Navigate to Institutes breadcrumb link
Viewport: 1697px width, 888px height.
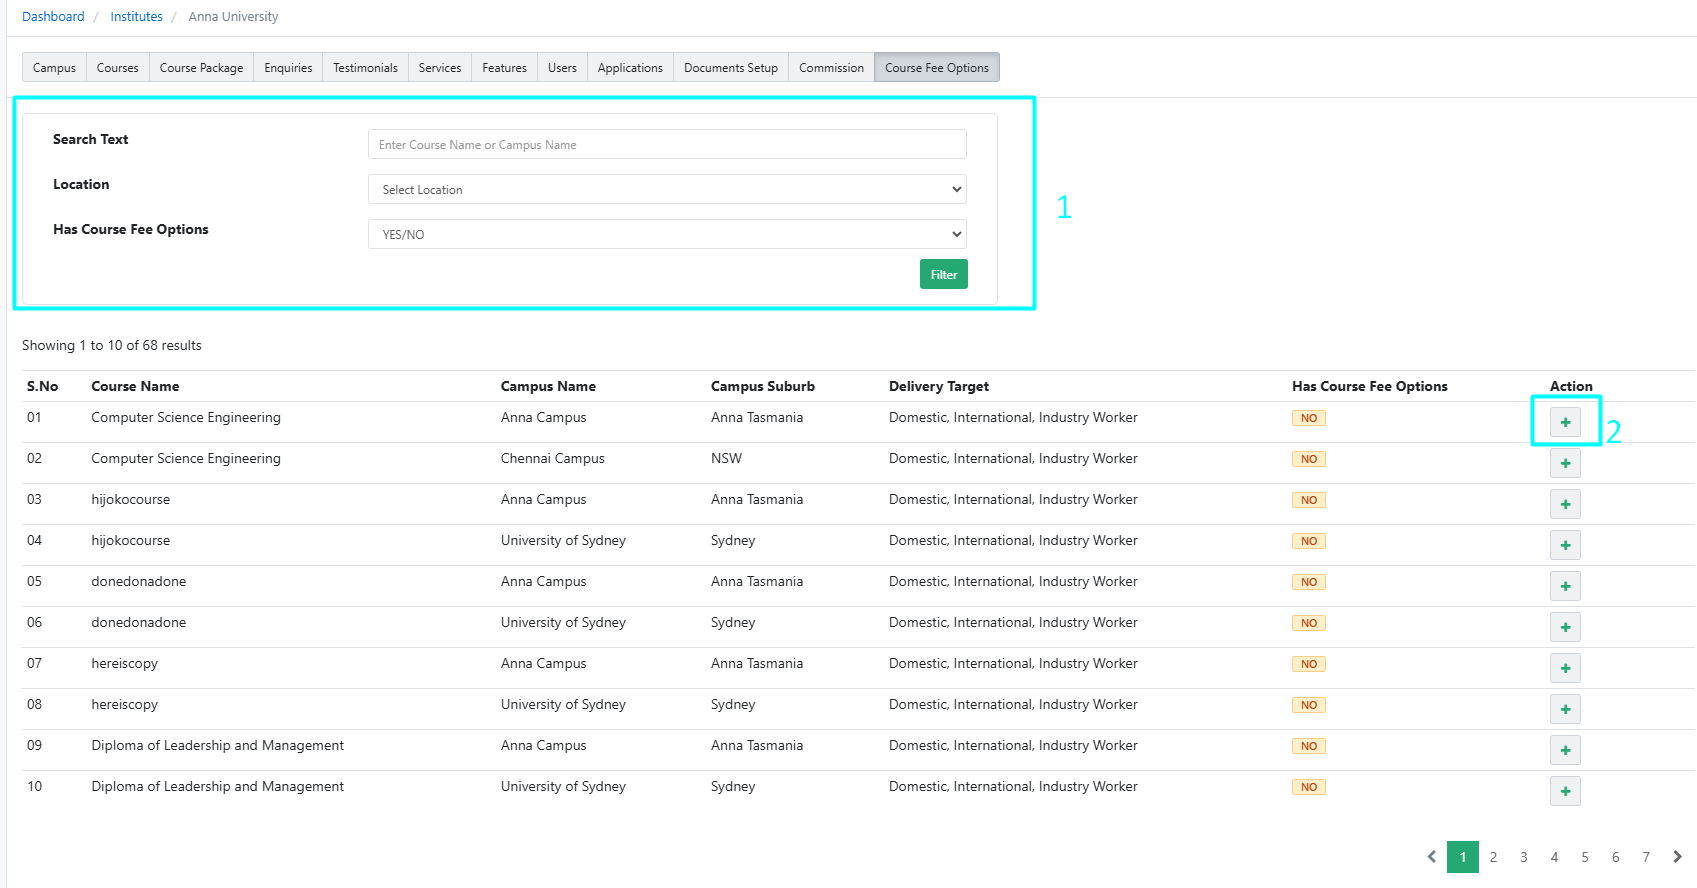pos(136,17)
